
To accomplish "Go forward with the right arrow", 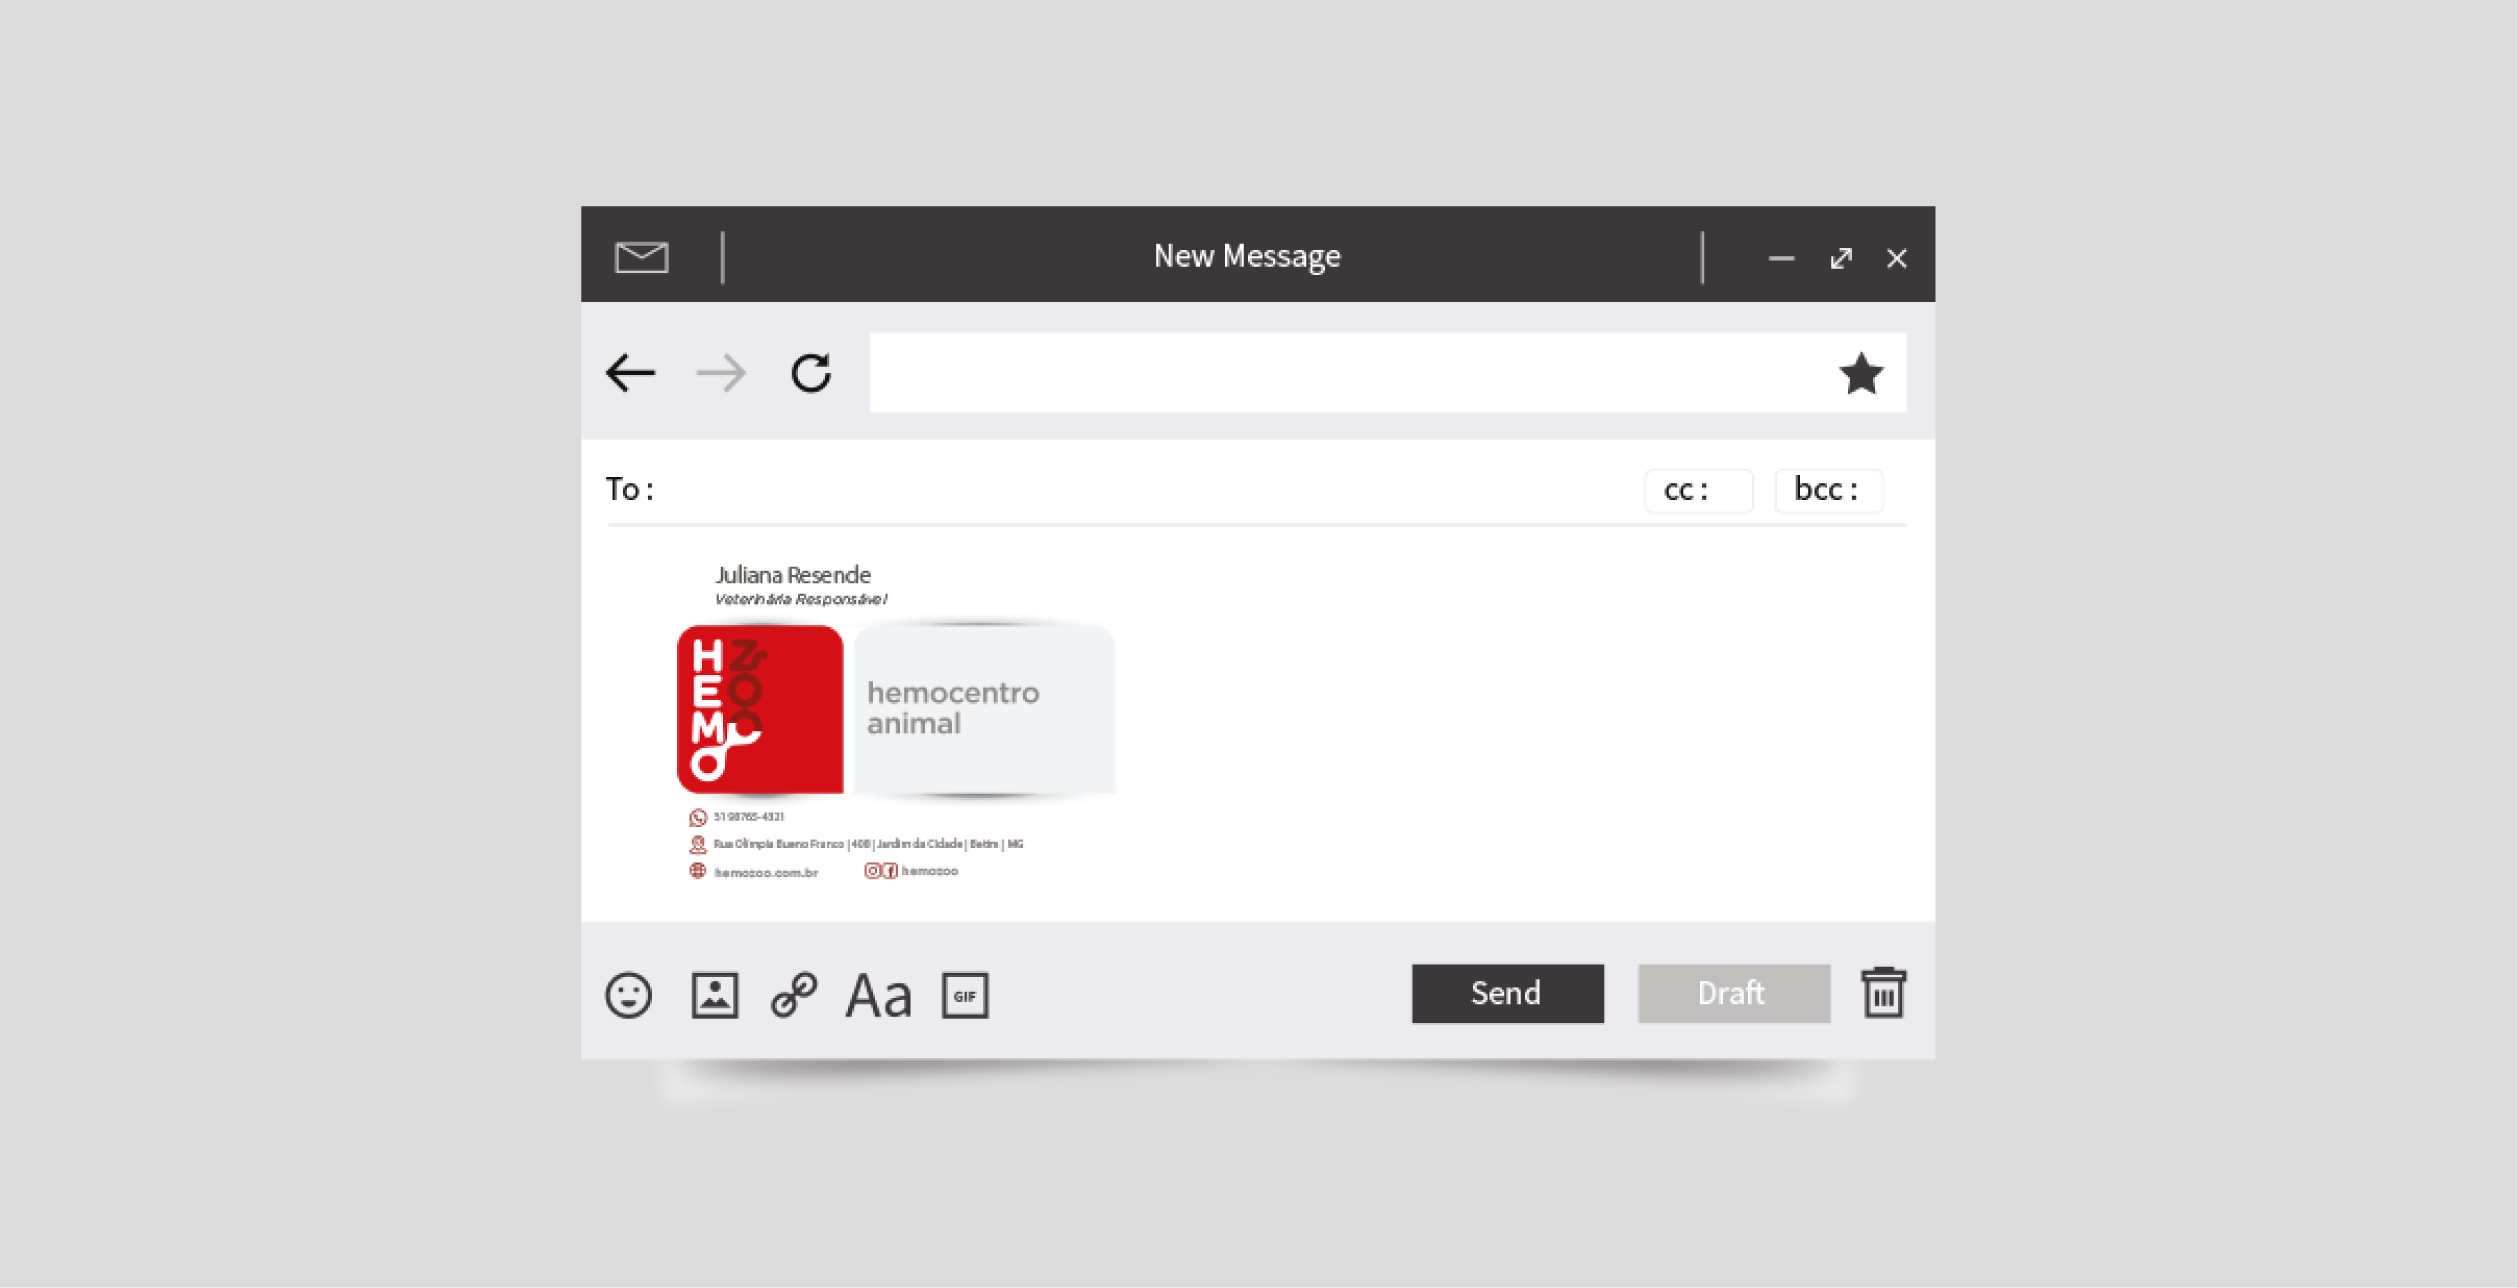I will click(721, 373).
